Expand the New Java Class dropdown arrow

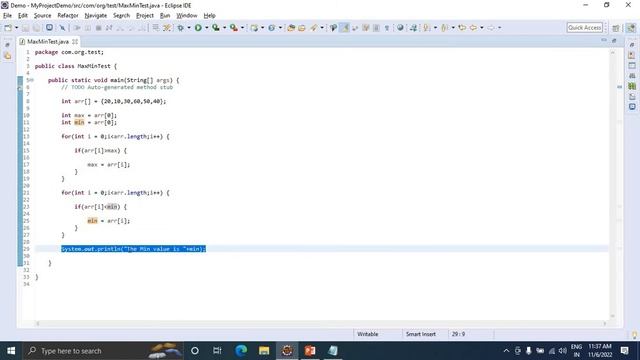click(280, 28)
